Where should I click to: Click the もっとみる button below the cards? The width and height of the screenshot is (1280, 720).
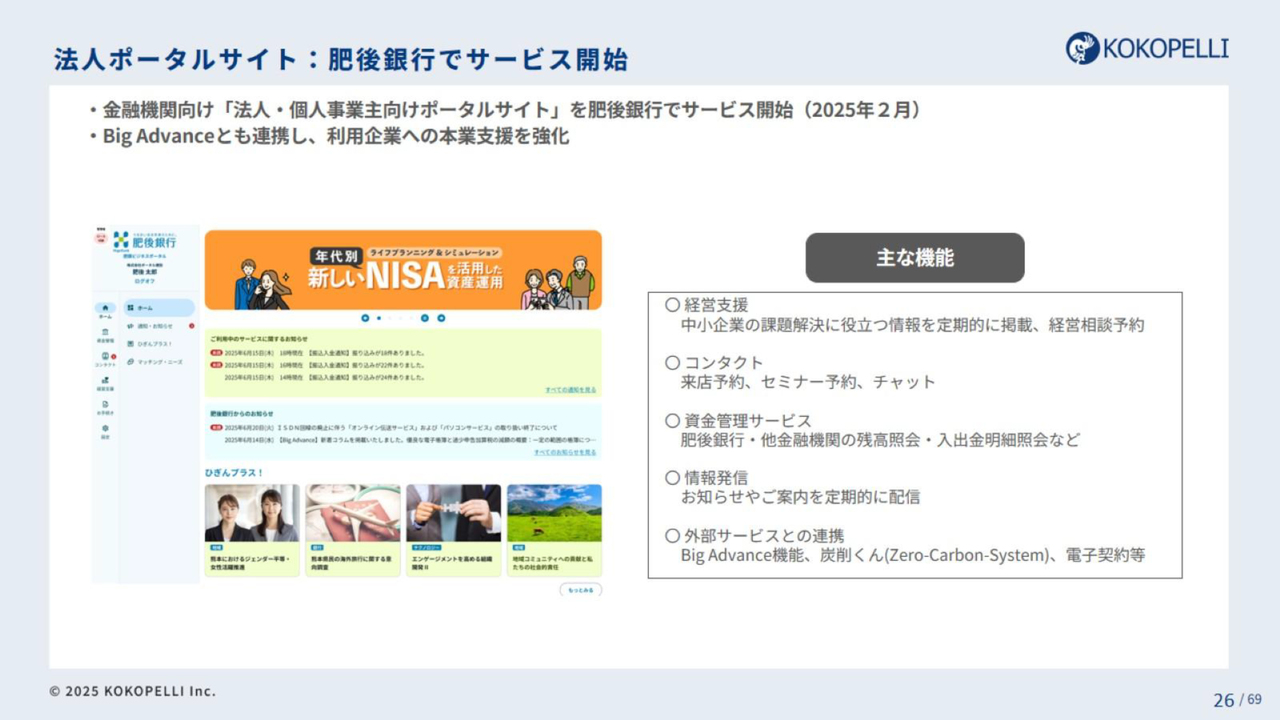pyautogui.click(x=580, y=590)
